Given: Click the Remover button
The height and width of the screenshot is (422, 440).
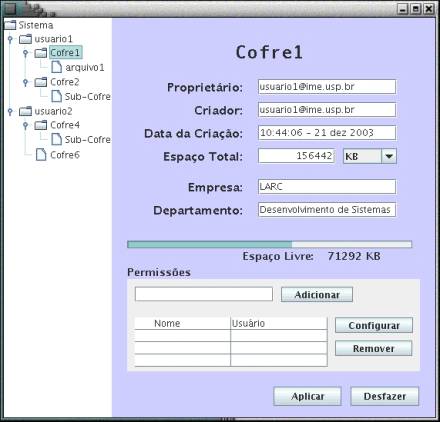Looking at the screenshot, I should 374,348.
